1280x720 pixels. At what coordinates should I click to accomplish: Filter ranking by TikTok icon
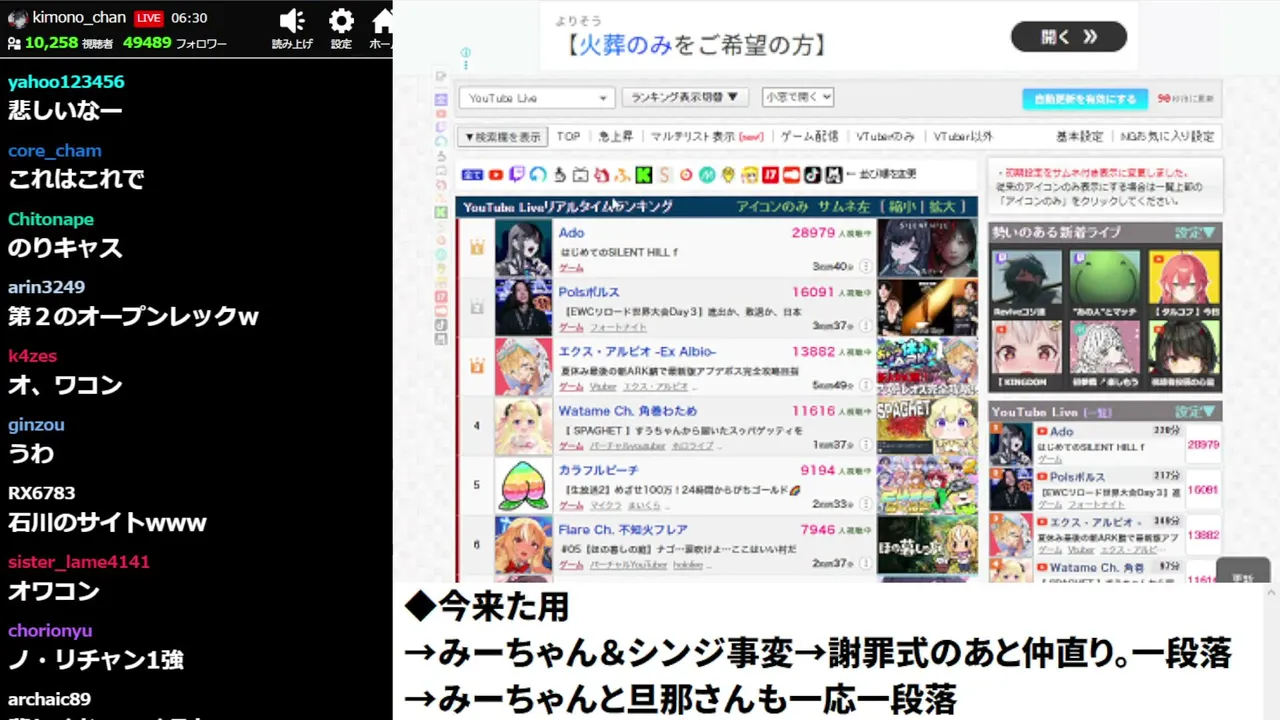(x=812, y=175)
